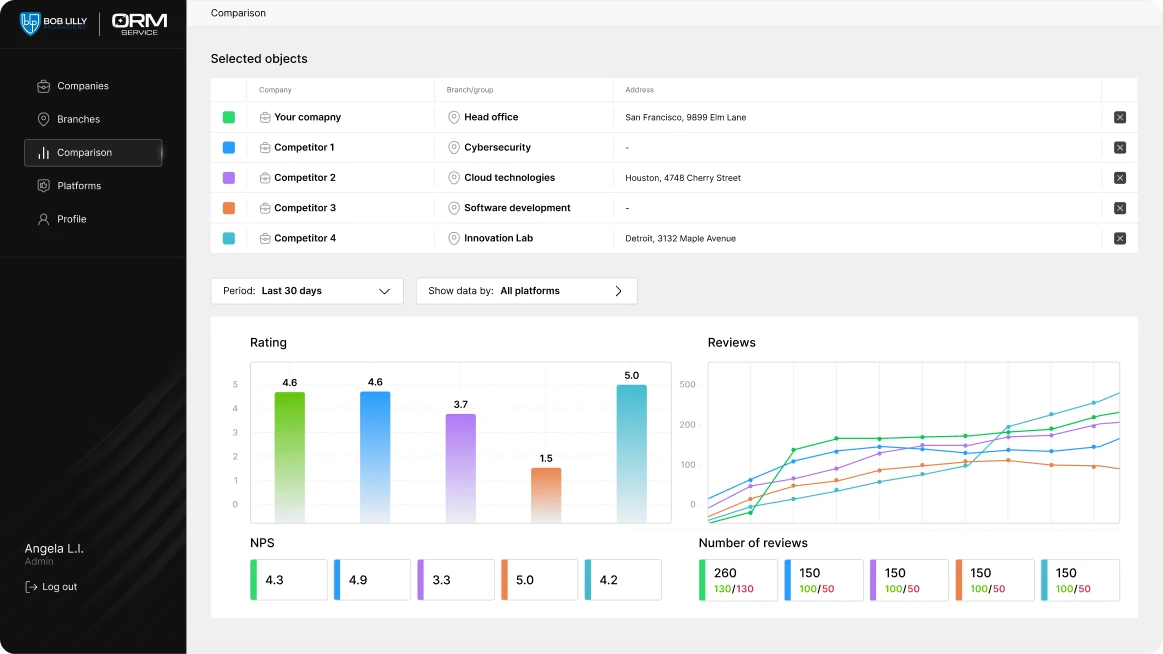This screenshot has height=654, width=1163.
Task: Open Show data by All platforms selector
Action: (527, 291)
